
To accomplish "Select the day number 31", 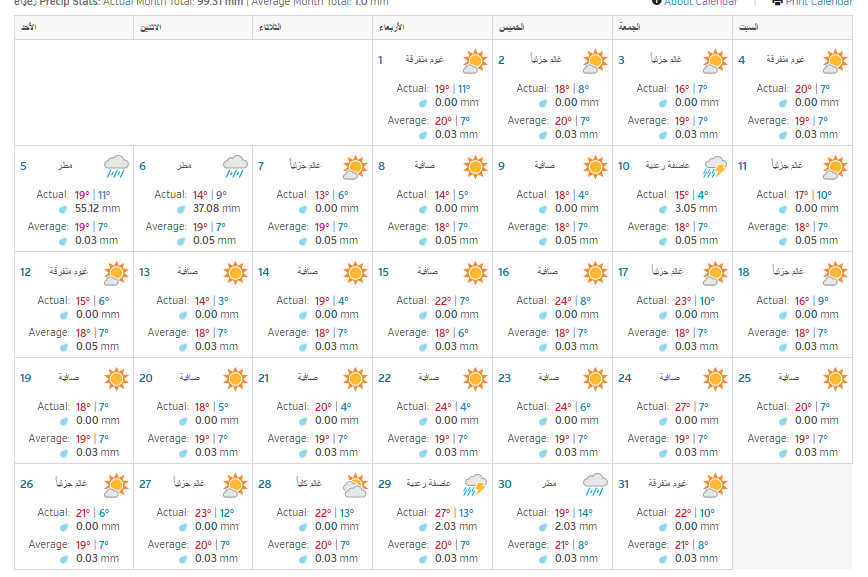I will pos(623,485).
